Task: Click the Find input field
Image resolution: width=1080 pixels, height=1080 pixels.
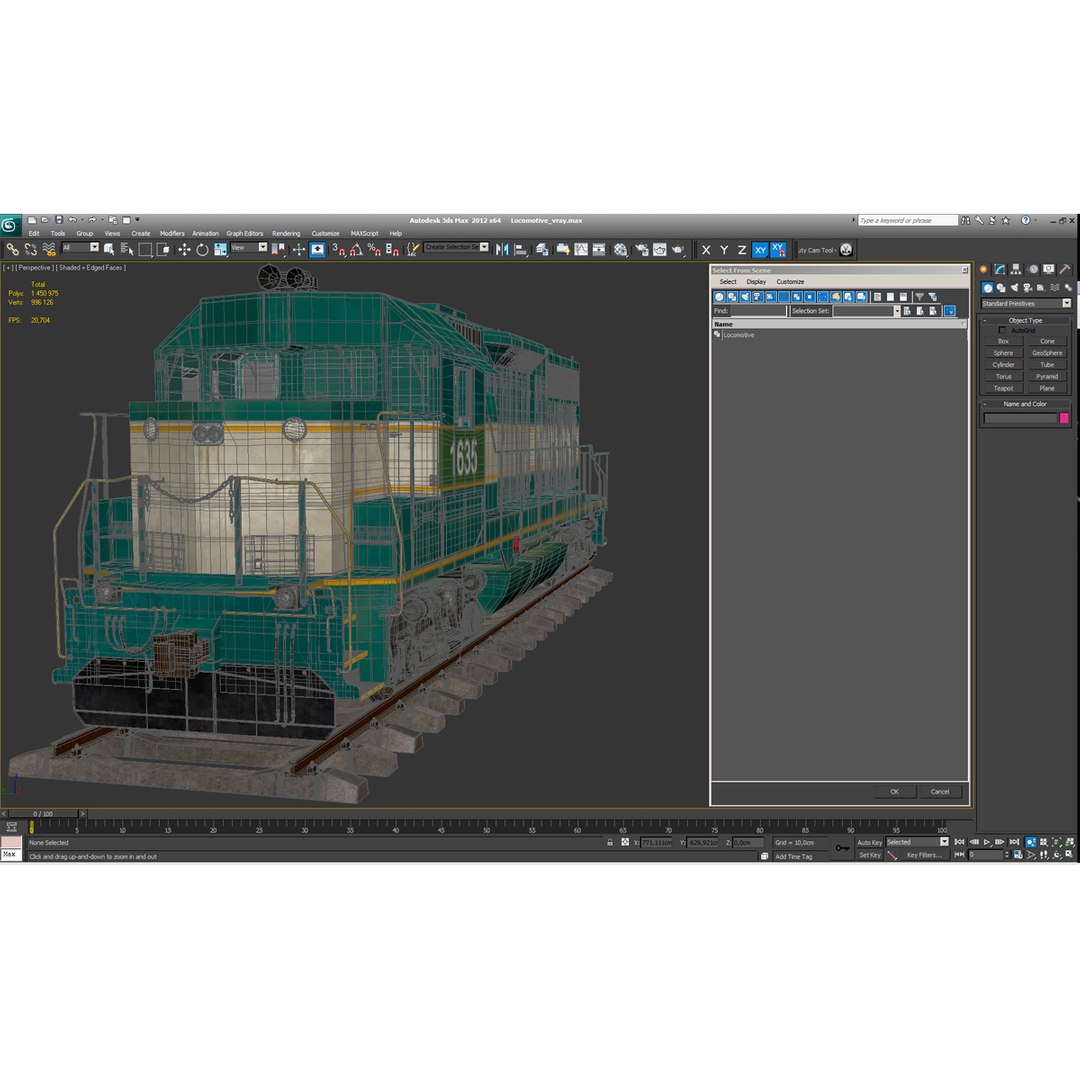Action: 758,311
